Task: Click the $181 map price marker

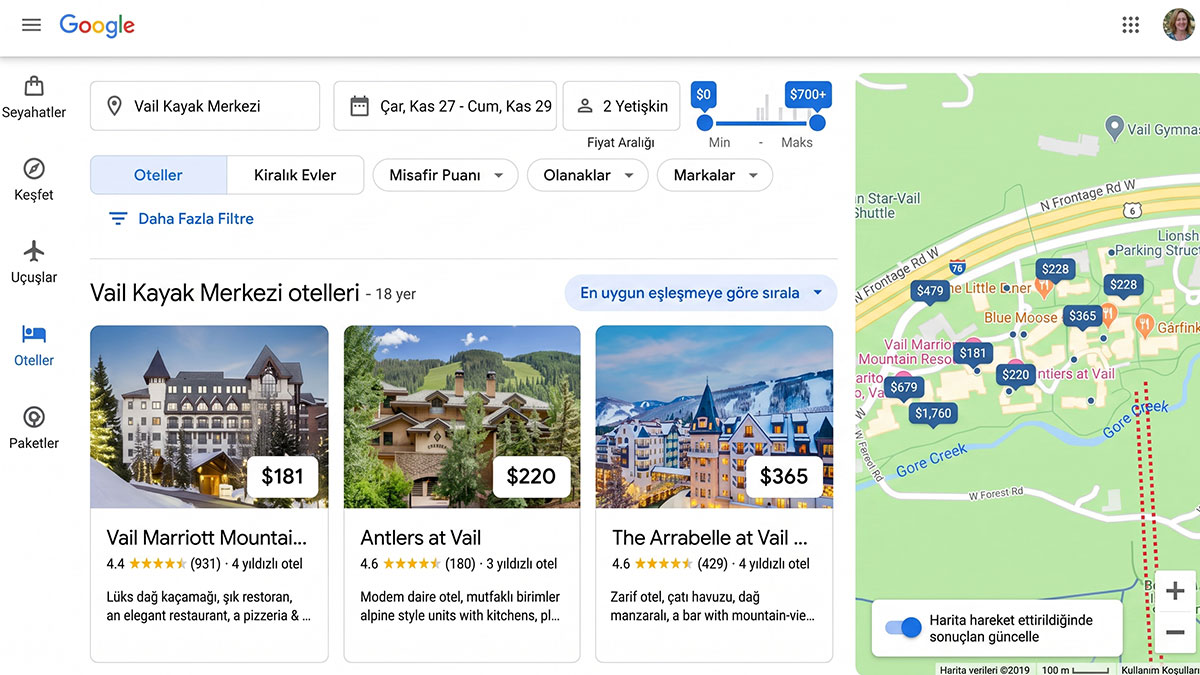Action: click(x=973, y=352)
